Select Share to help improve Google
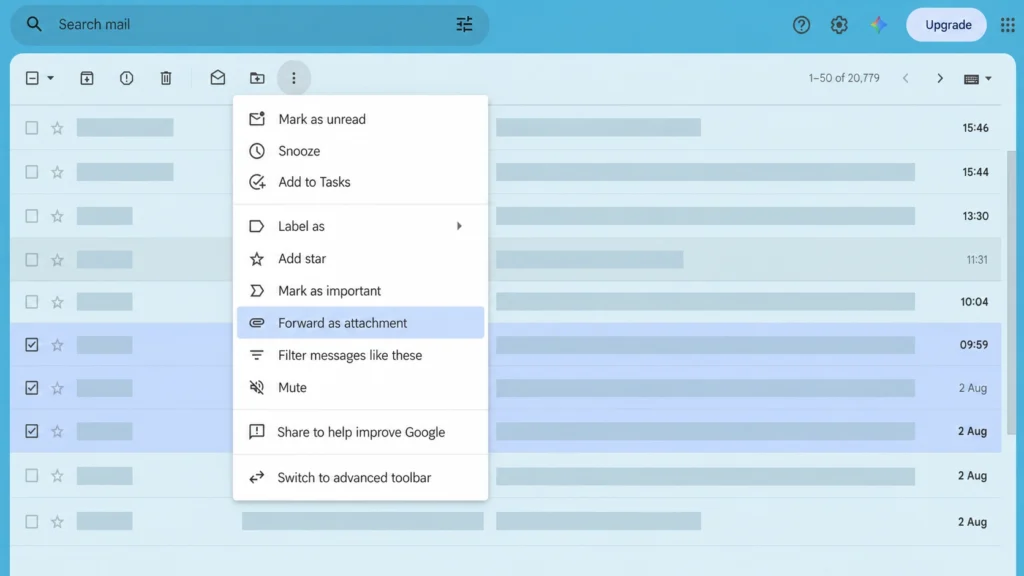Viewport: 1024px width, 576px height. pos(360,432)
